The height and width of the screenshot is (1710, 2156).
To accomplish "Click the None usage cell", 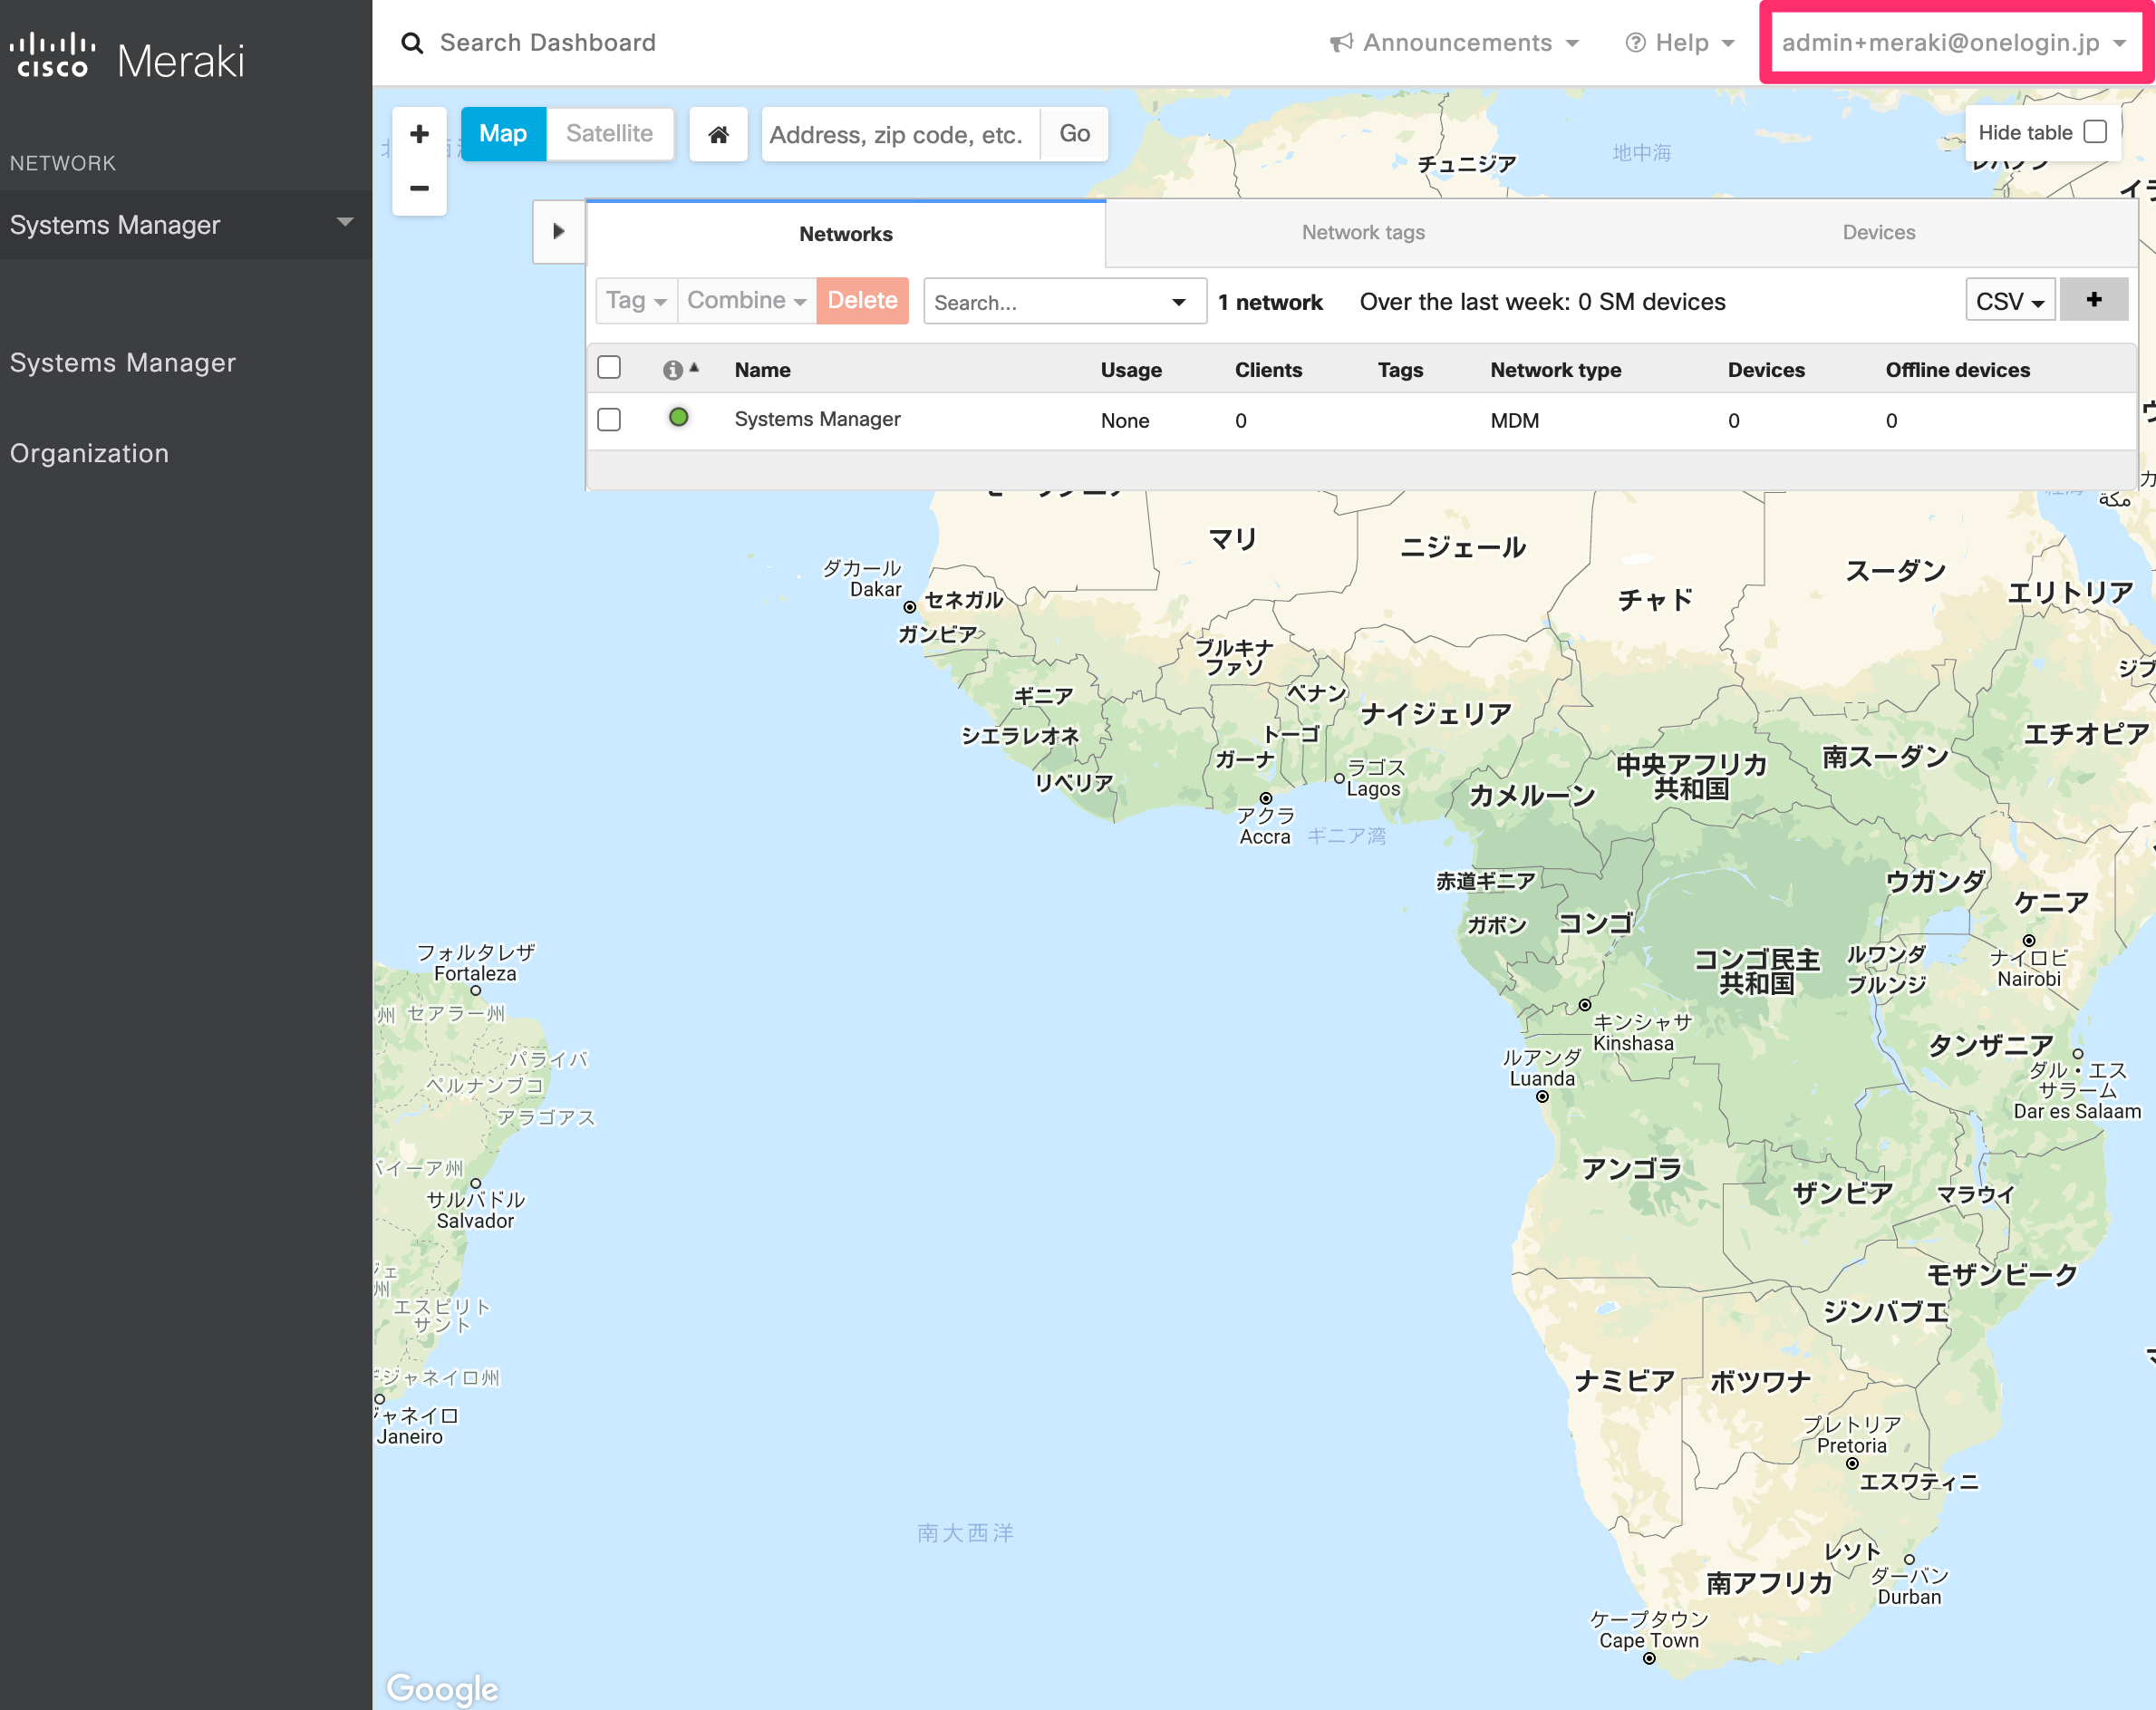I will 1125,421.
